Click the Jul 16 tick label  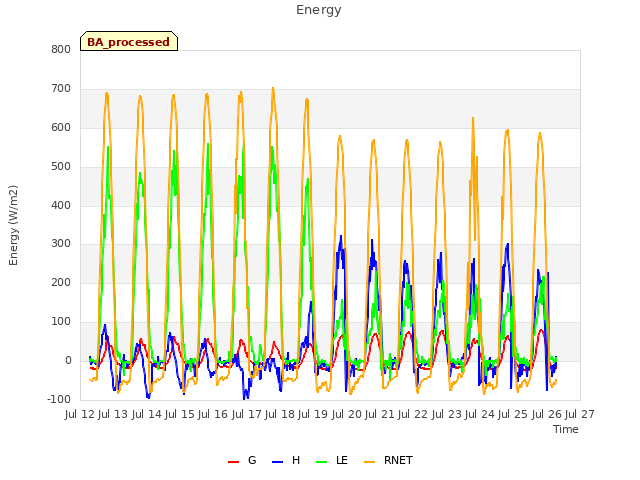(x=213, y=414)
